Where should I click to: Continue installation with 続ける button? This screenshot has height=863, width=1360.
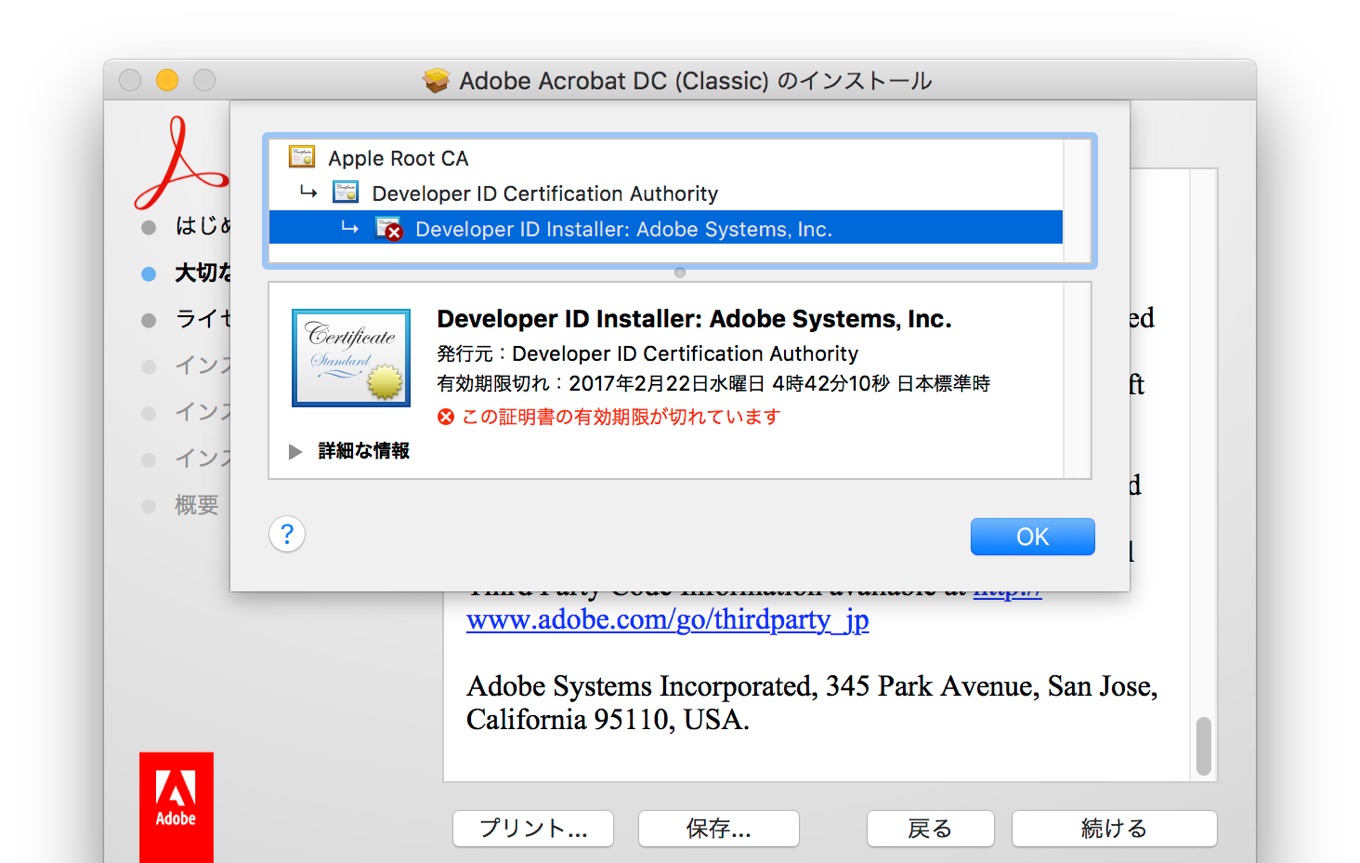1114,829
